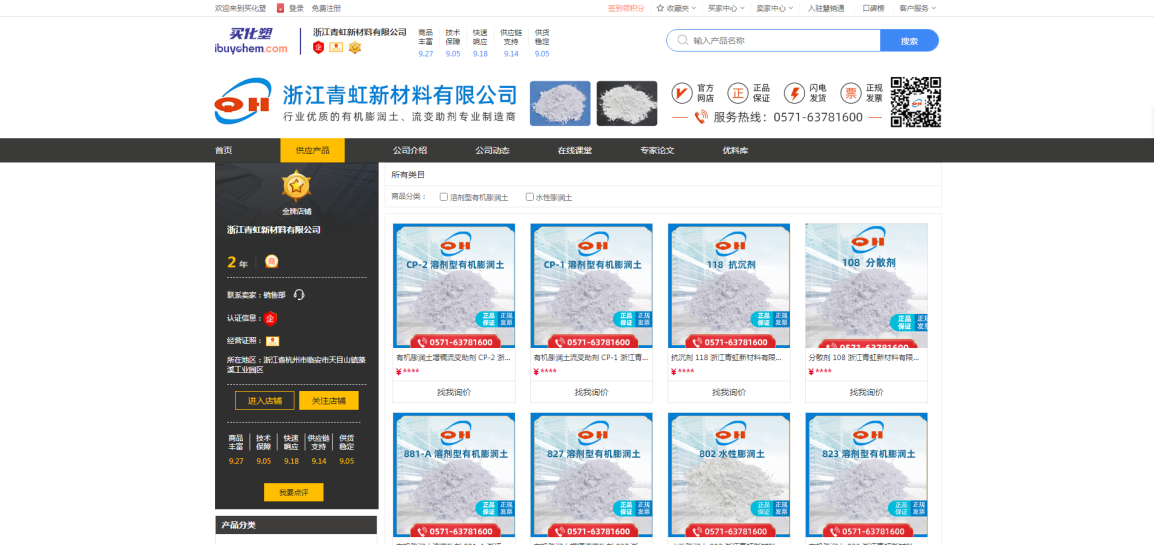This screenshot has height=545, width=1154.
Task: Open the 827 溶剂型有机膨润土 product image
Action: (592, 475)
